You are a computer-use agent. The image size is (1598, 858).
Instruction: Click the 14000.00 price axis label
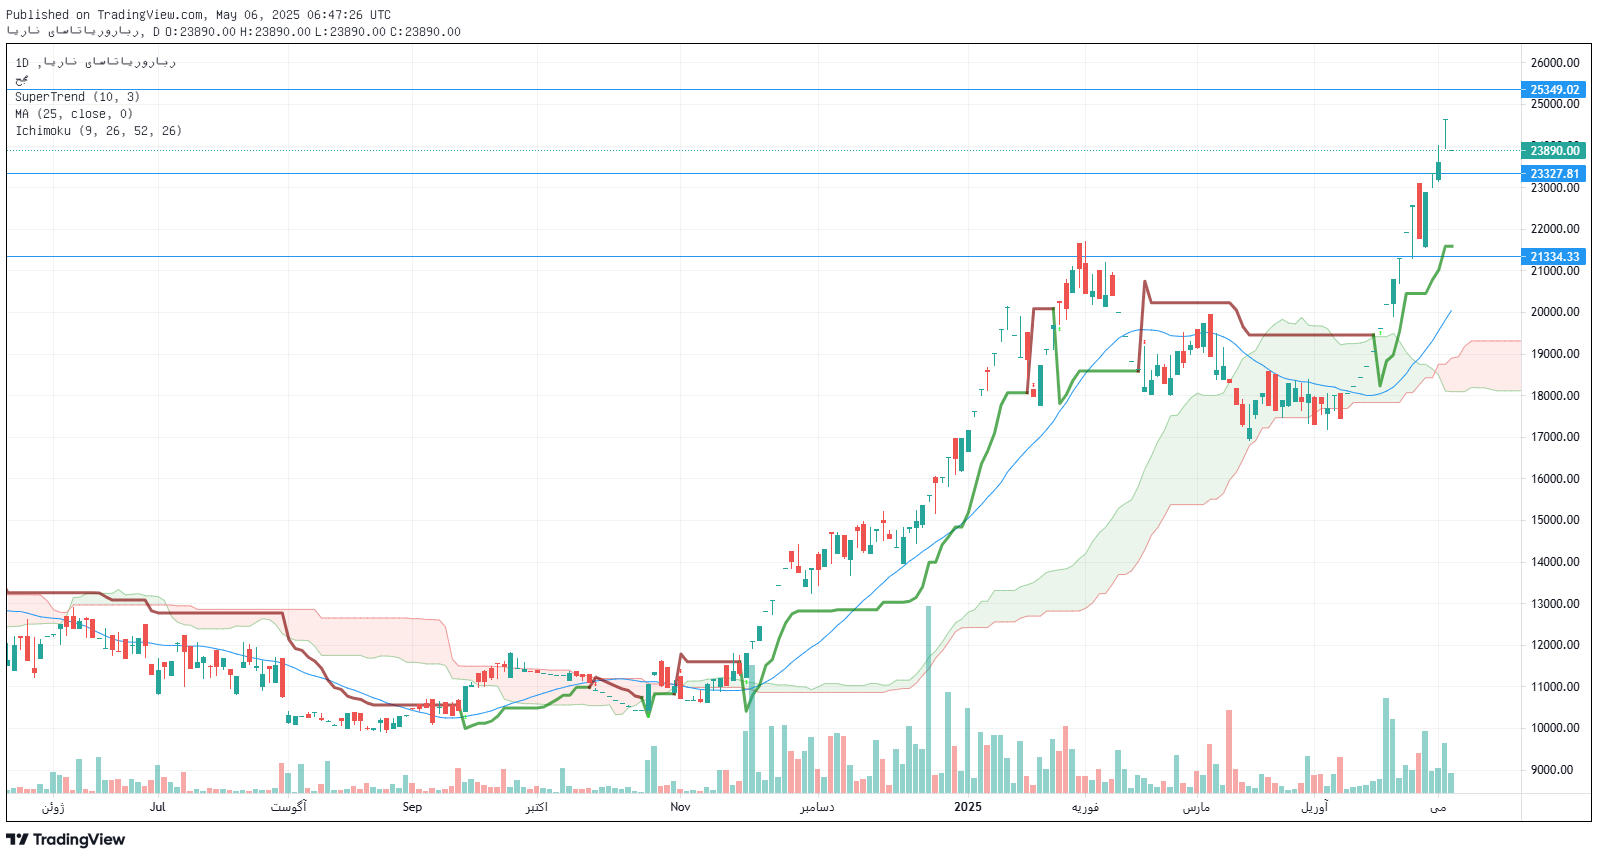[x=1555, y=562]
